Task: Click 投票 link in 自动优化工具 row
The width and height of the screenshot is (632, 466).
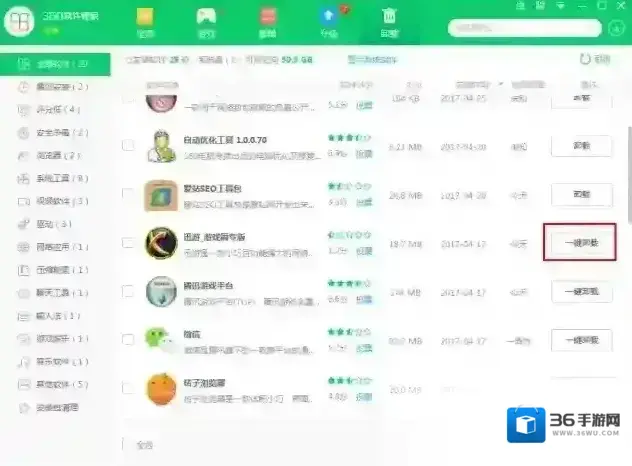Action: pos(364,154)
